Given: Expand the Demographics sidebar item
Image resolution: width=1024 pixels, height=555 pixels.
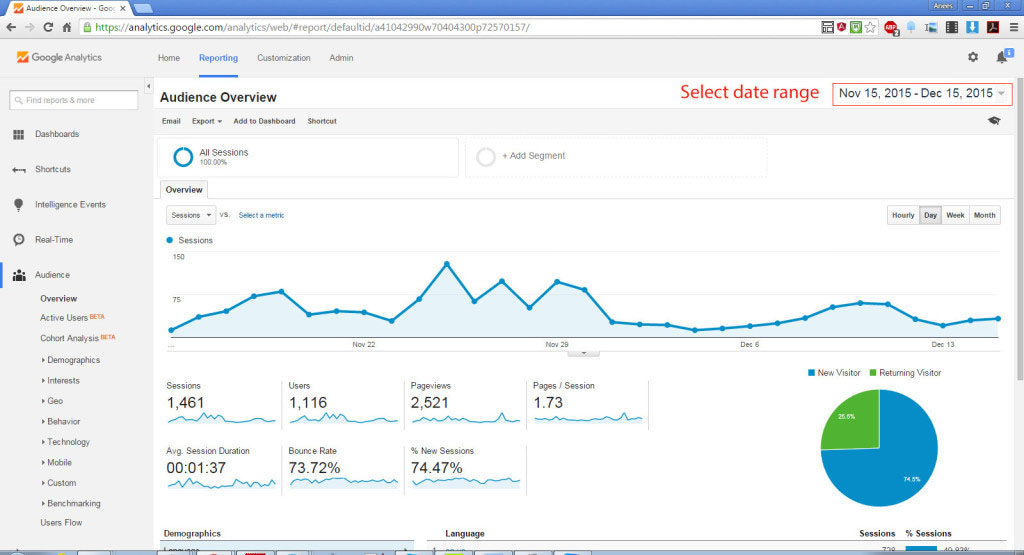Looking at the screenshot, I should 73,360.
